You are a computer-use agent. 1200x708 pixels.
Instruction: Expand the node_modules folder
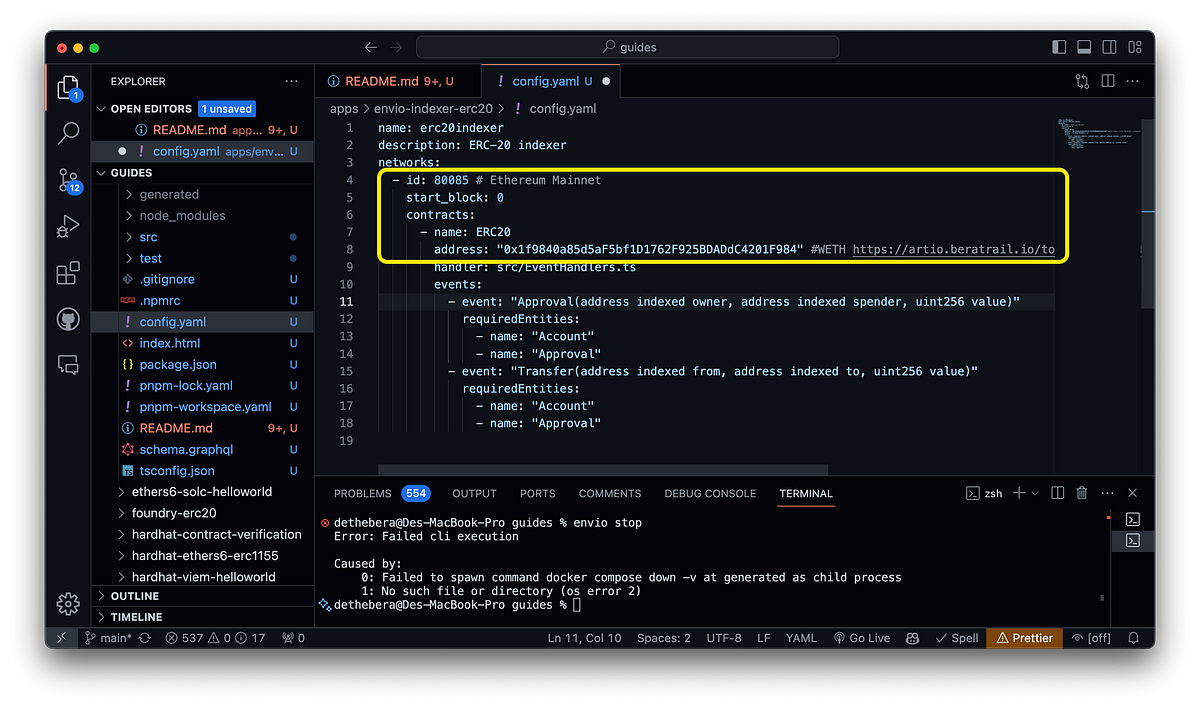pyautogui.click(x=182, y=216)
